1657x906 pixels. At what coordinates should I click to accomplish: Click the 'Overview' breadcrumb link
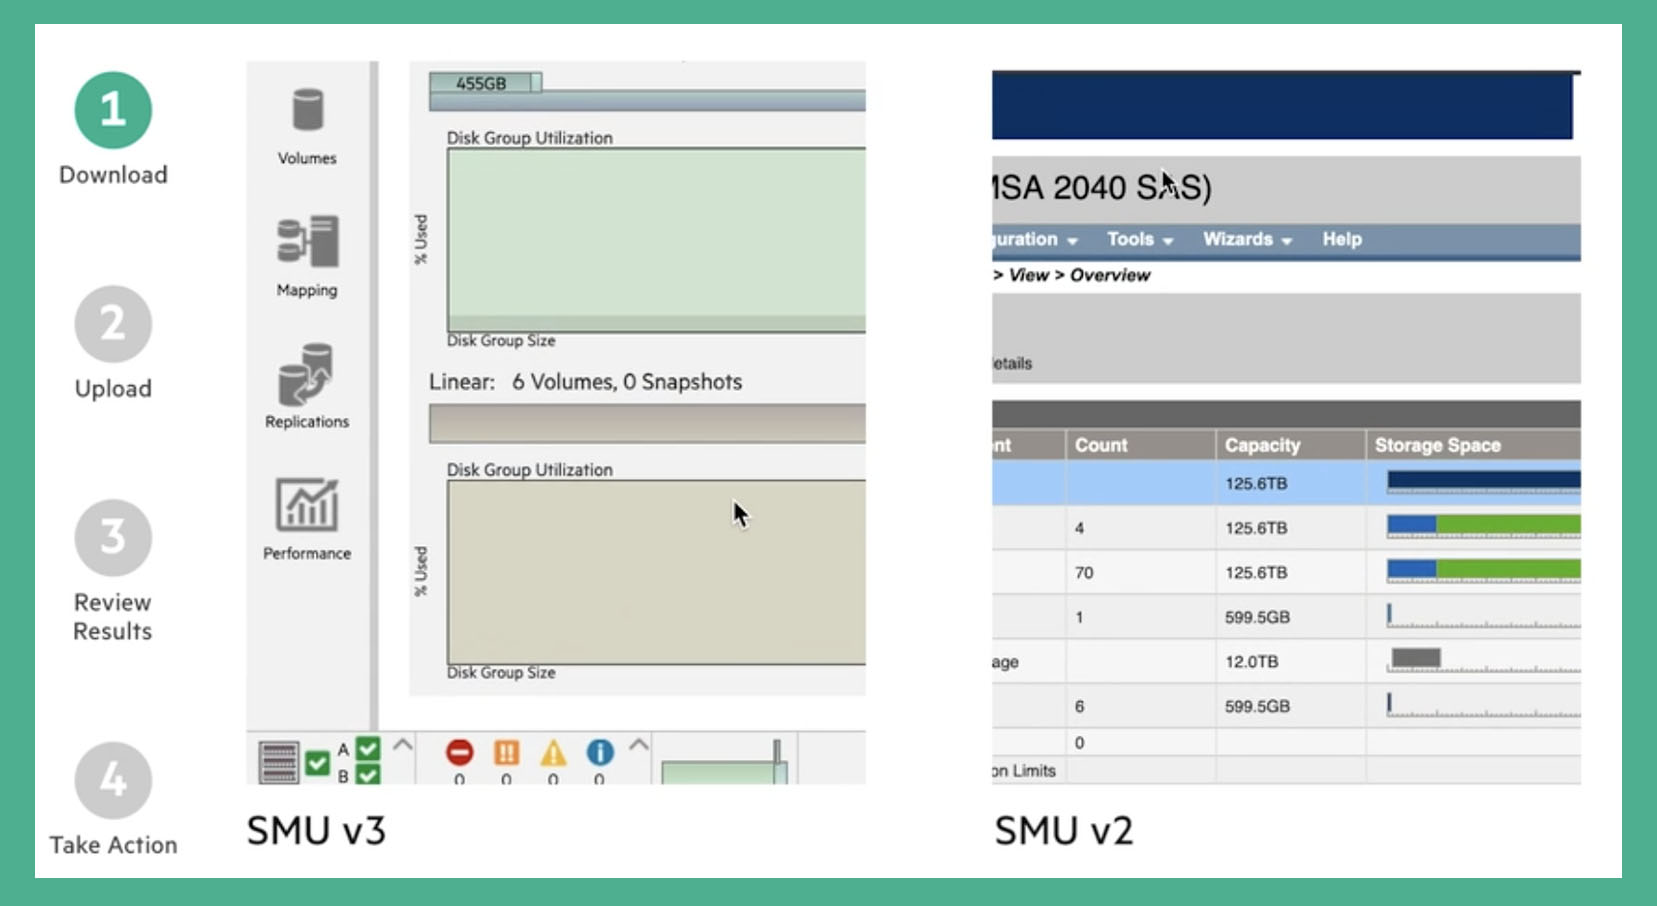point(1110,275)
